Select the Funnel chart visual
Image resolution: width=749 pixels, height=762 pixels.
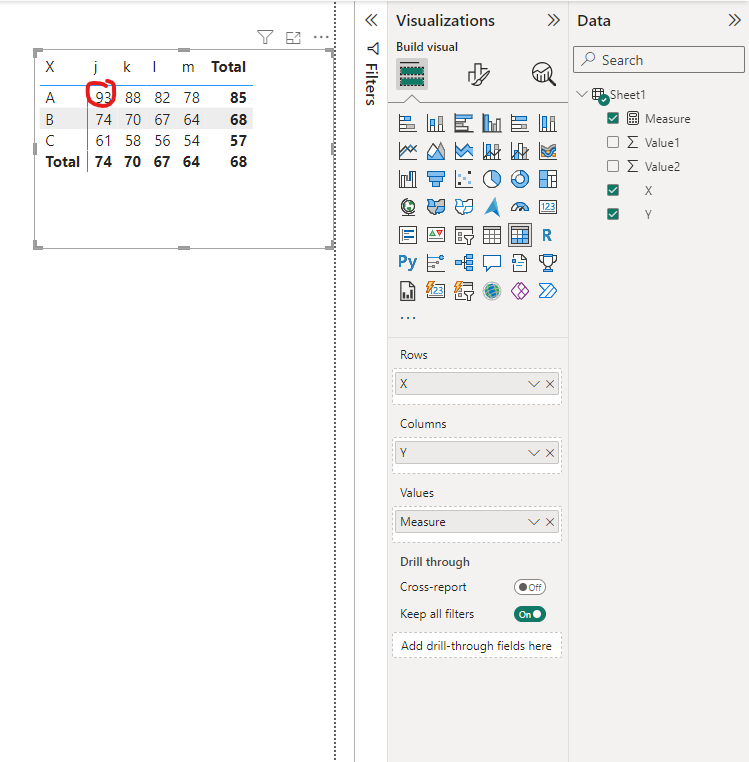(x=435, y=179)
